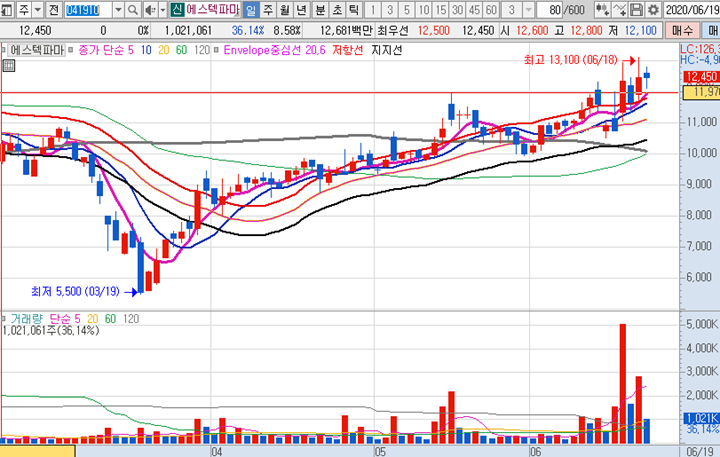This screenshot has height=457, width=720.
Task: Click the 에스텍파마 stock name field
Action: click(213, 9)
